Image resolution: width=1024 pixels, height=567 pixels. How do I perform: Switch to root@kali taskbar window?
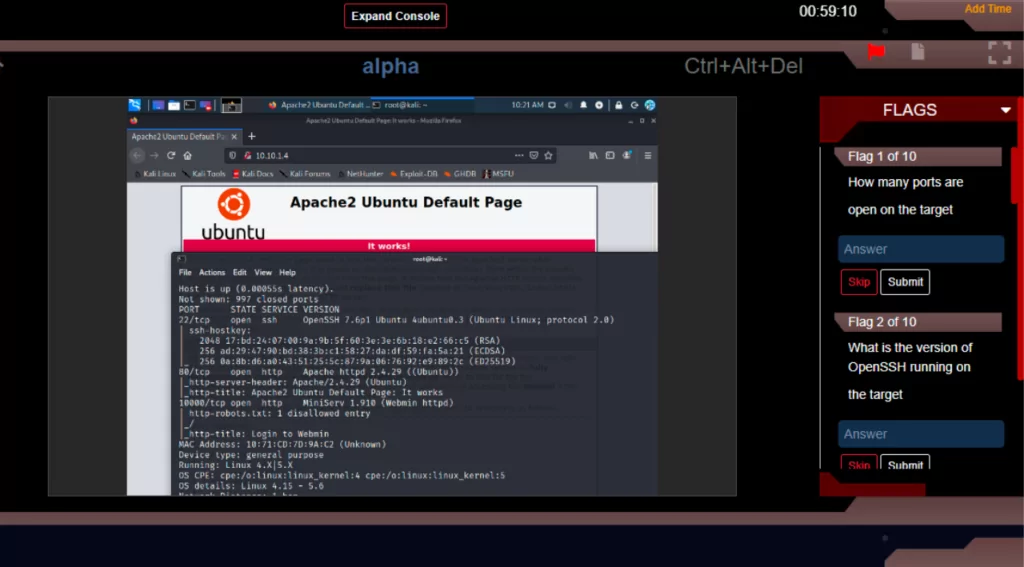(422, 105)
